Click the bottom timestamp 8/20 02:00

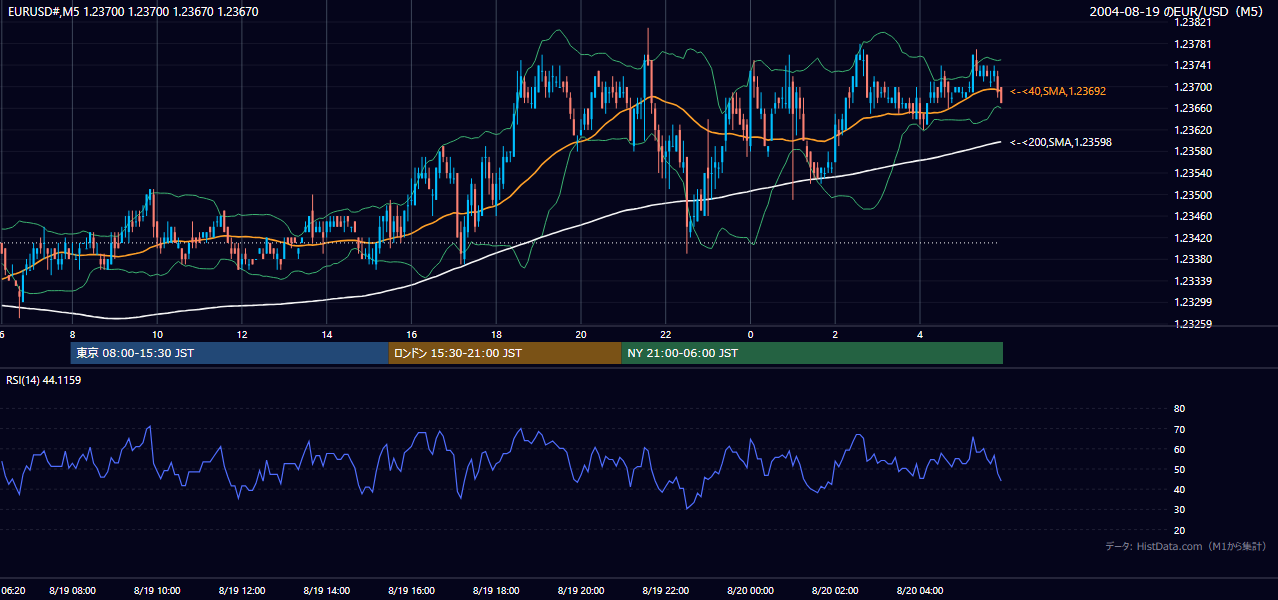(x=836, y=591)
